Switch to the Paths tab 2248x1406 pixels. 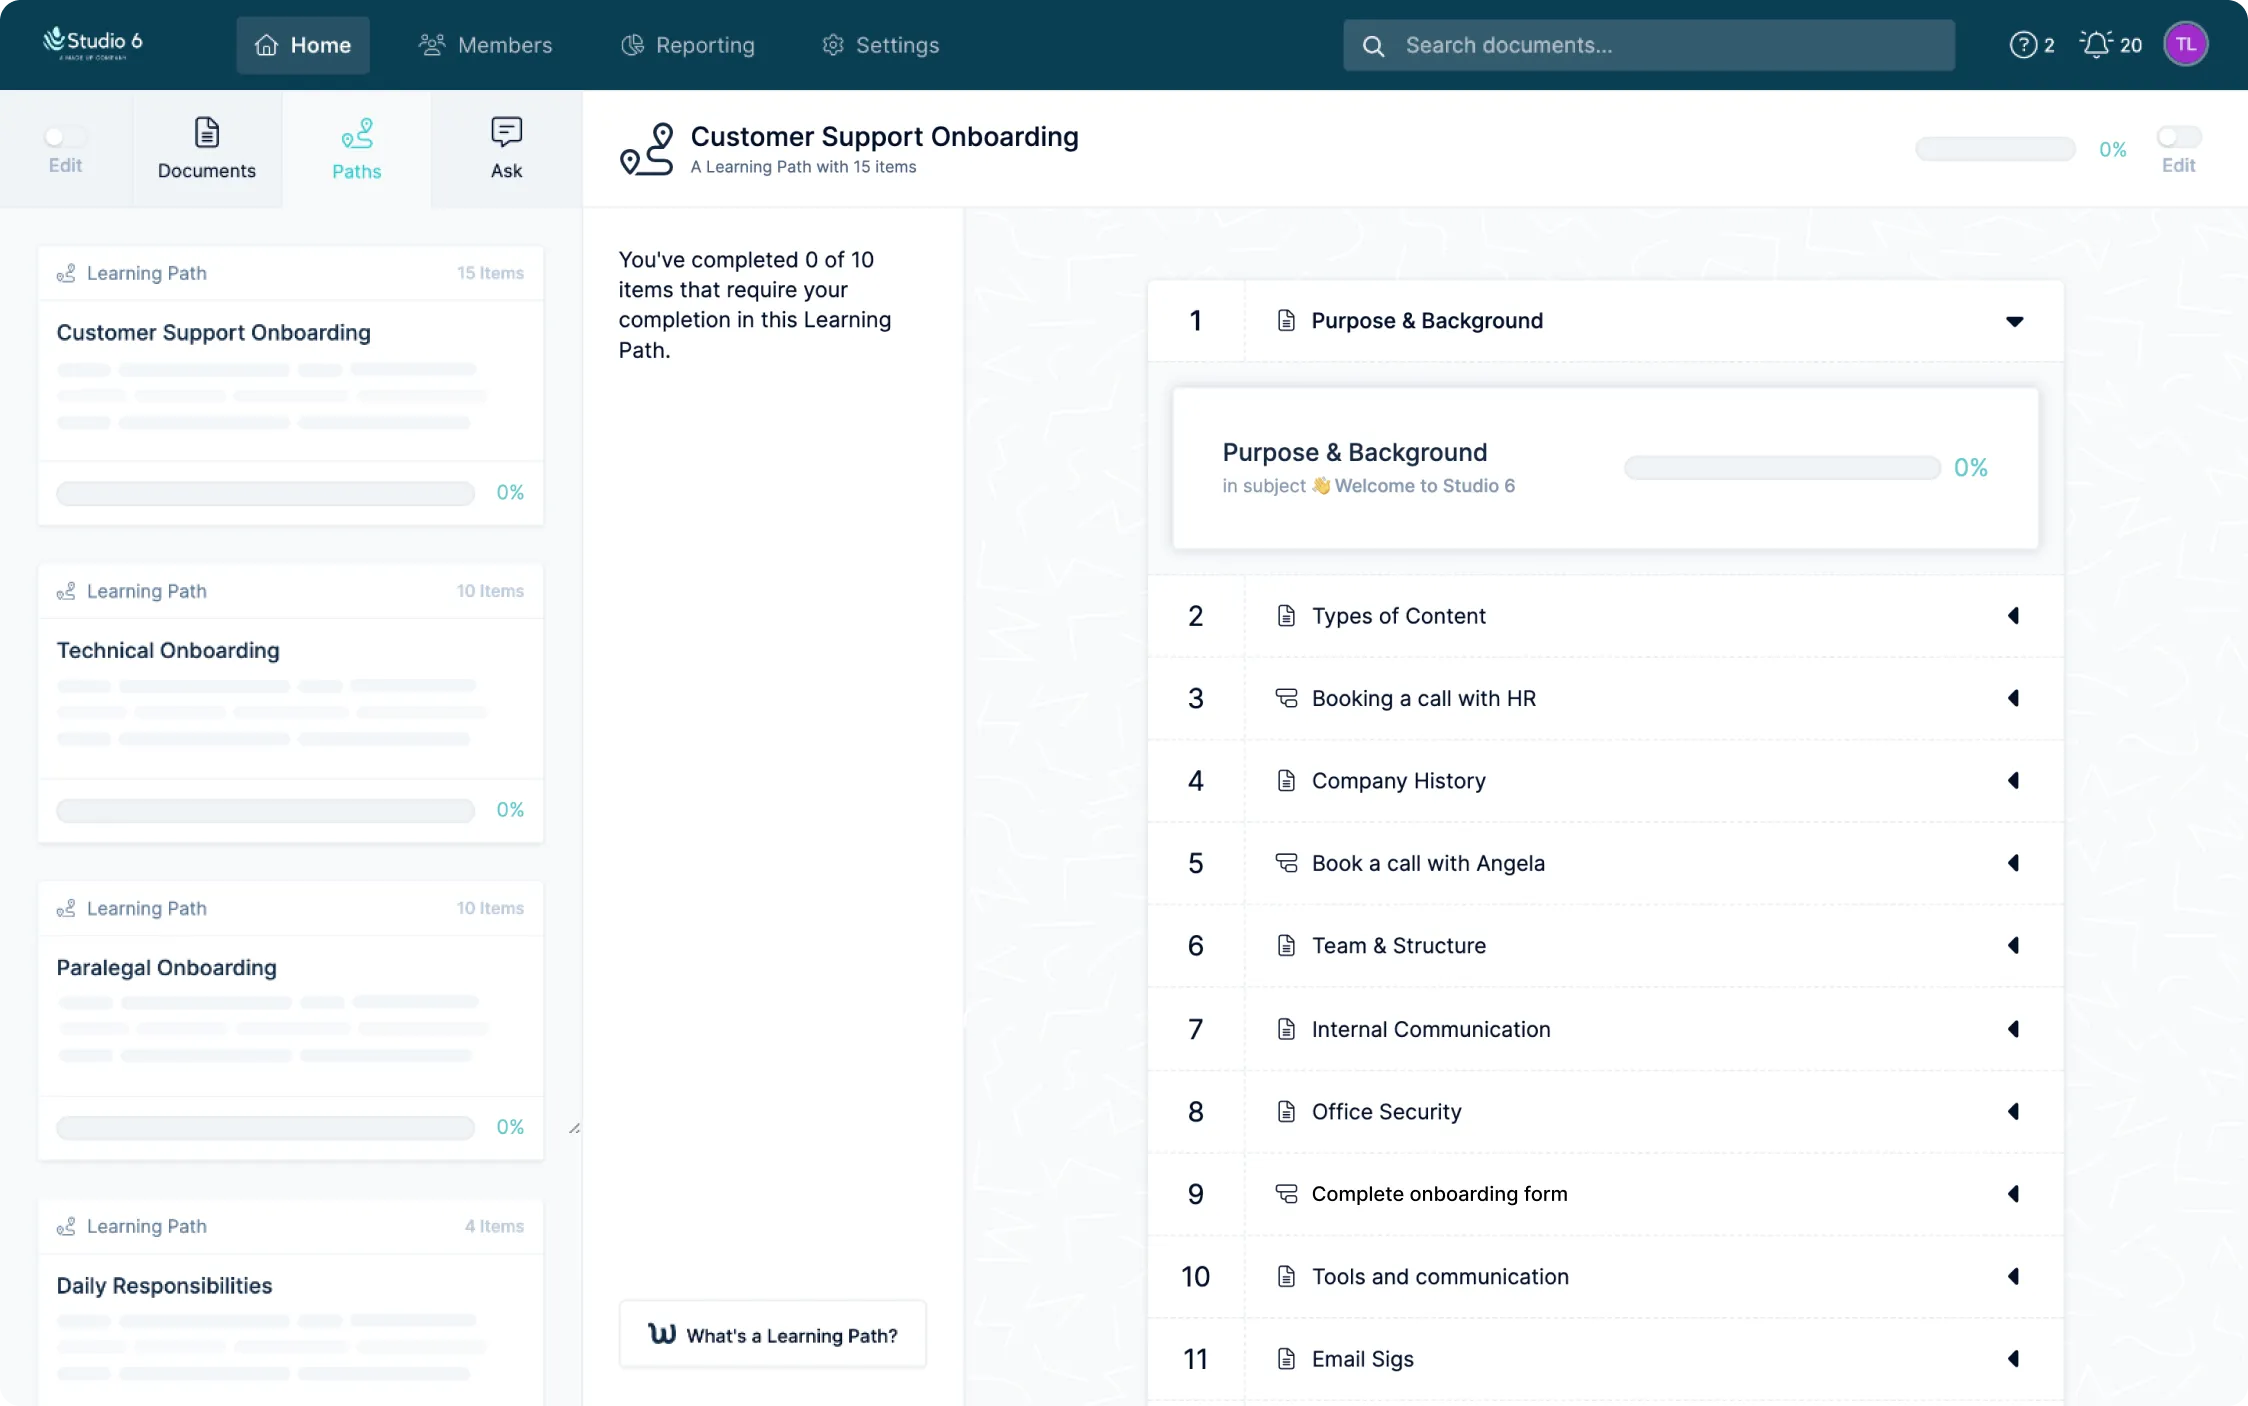tap(357, 149)
